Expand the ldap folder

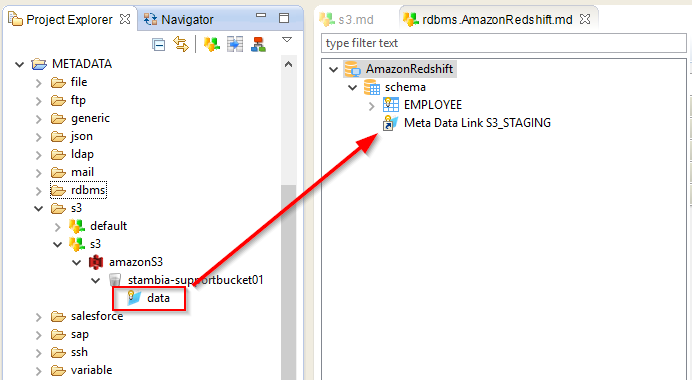click(39, 155)
